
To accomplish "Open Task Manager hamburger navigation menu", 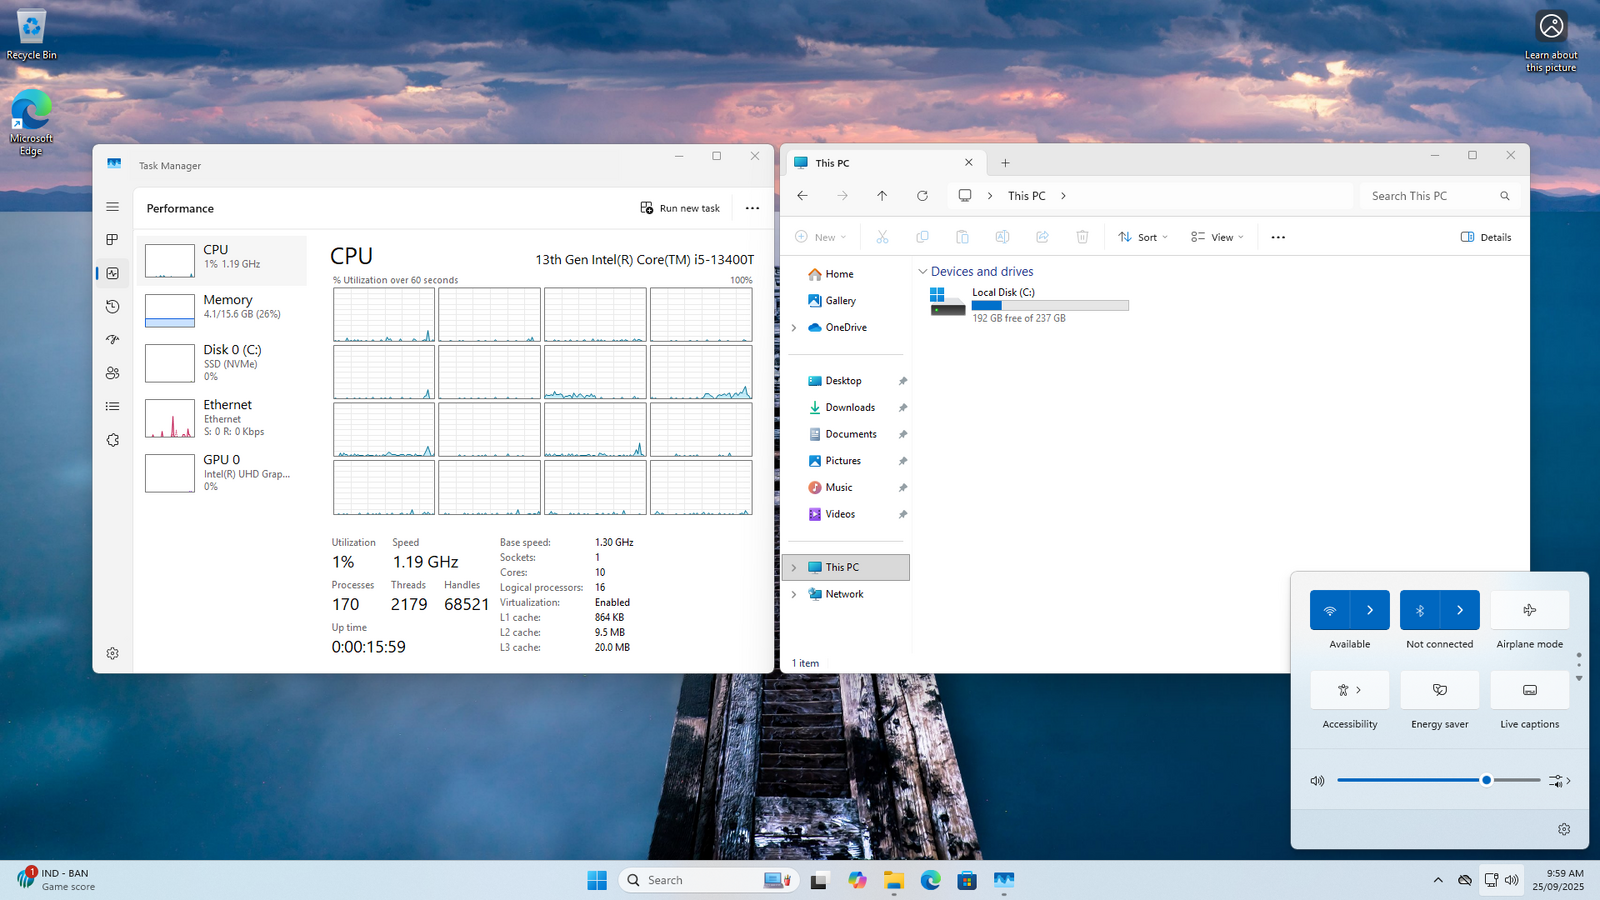I will point(112,207).
